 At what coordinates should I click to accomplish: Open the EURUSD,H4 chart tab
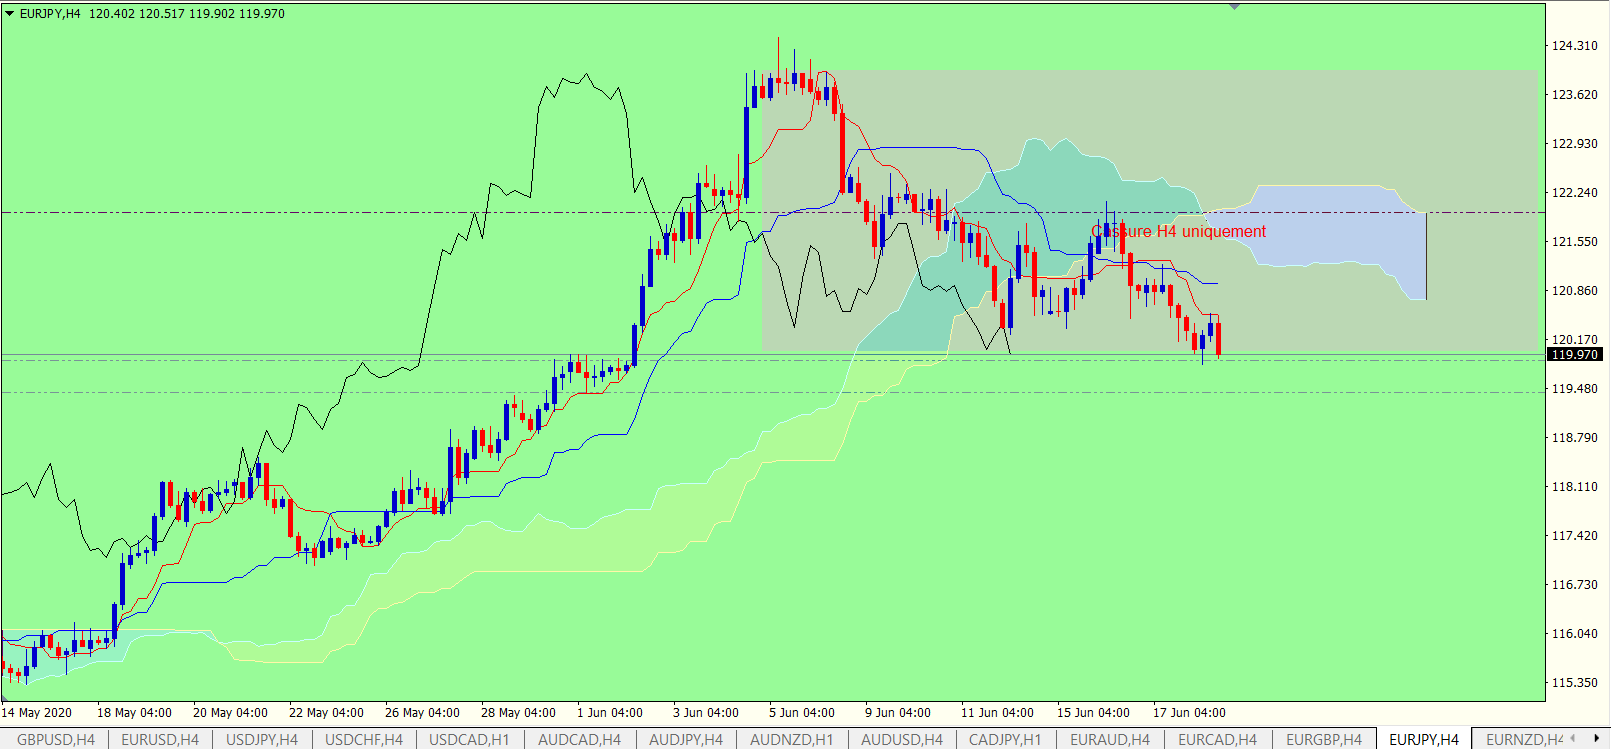[160, 740]
